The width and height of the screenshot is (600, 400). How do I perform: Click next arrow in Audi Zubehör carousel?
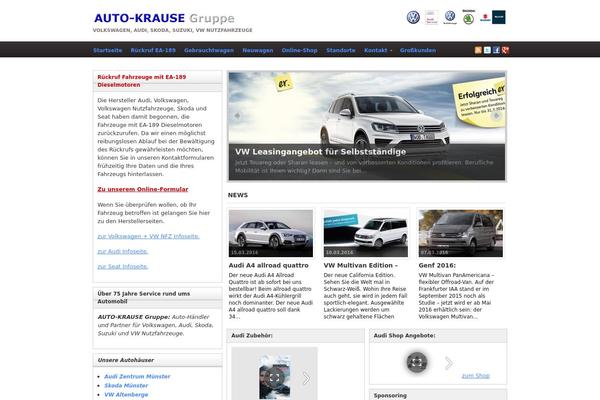306,378
